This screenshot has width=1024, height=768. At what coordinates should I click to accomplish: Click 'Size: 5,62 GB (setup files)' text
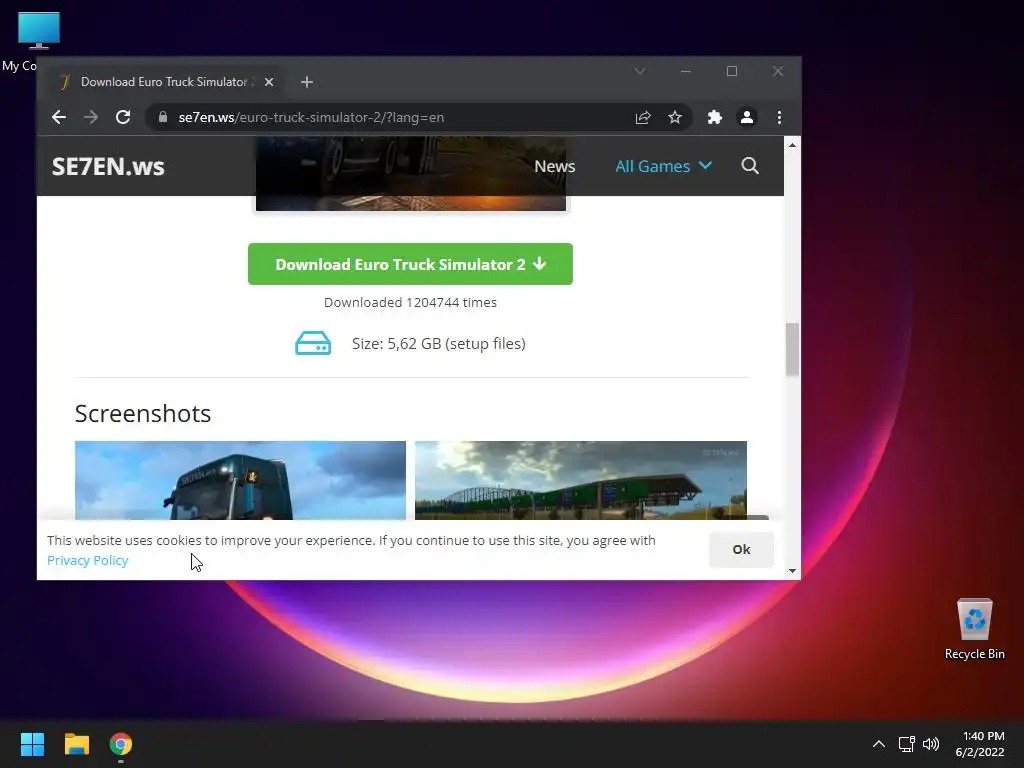tap(439, 344)
